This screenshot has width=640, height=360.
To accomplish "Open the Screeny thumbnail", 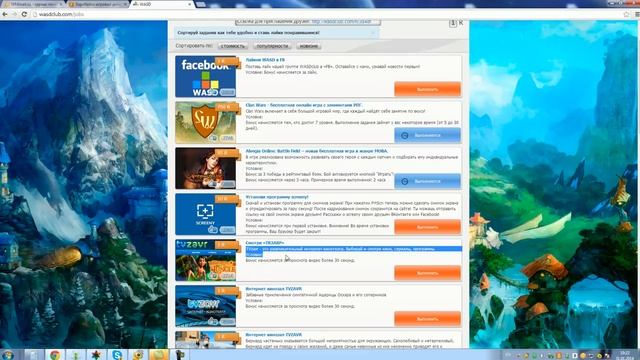I will pyautogui.click(x=206, y=214).
